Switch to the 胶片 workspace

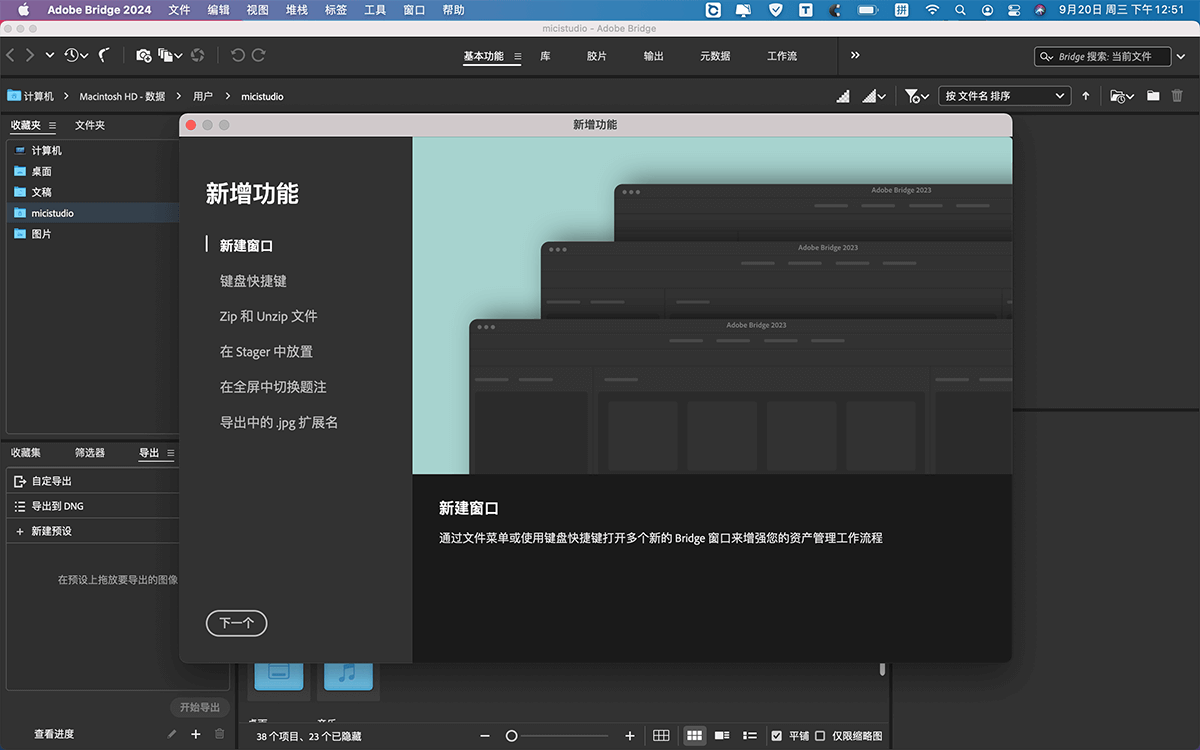[x=597, y=56]
